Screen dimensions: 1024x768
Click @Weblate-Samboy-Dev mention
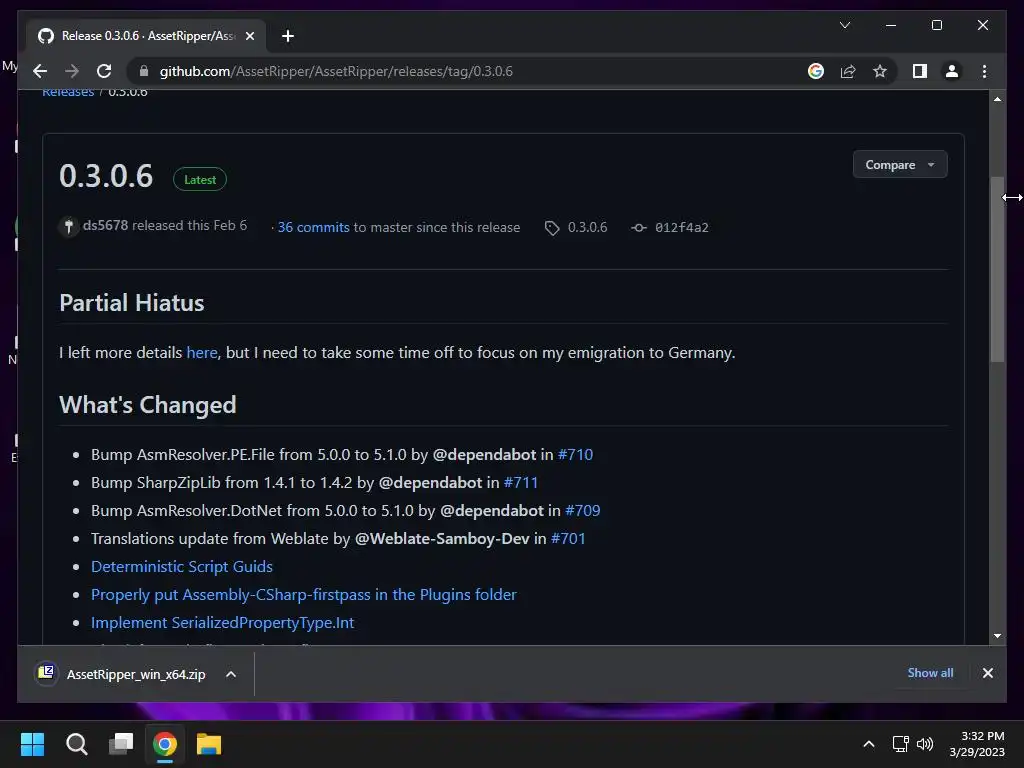441,539
